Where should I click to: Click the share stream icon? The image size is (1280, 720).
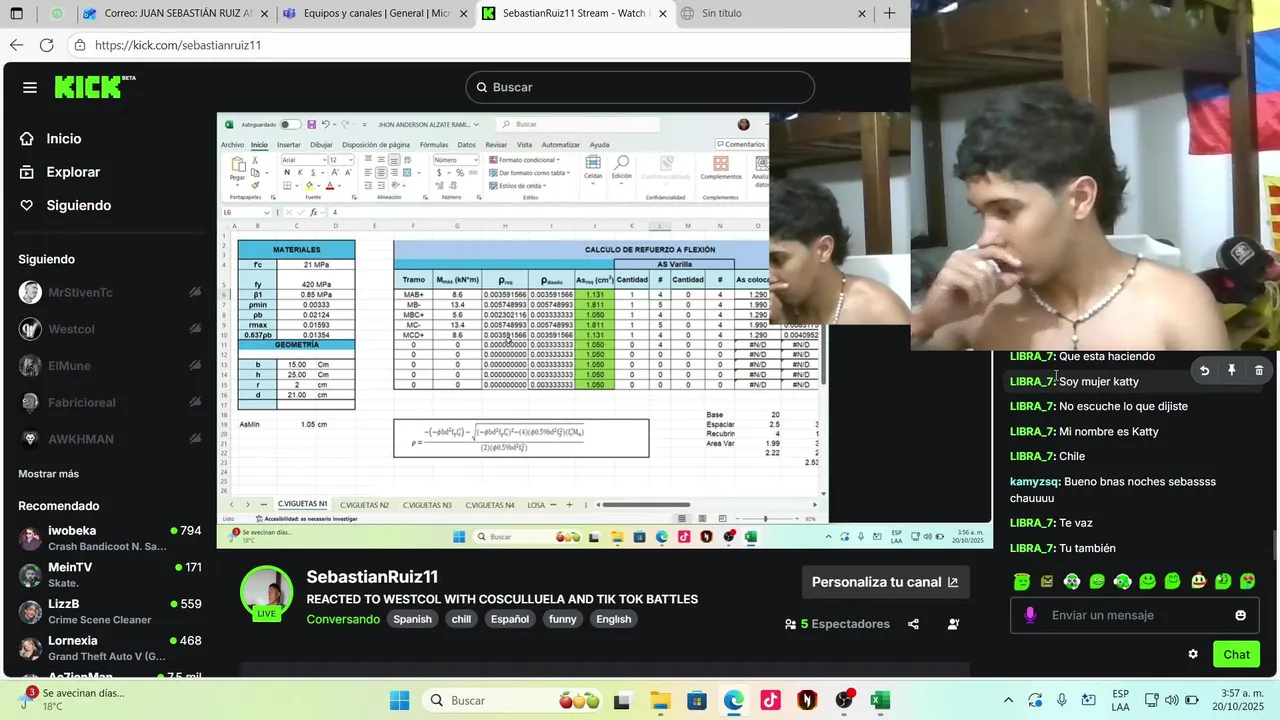tap(913, 624)
